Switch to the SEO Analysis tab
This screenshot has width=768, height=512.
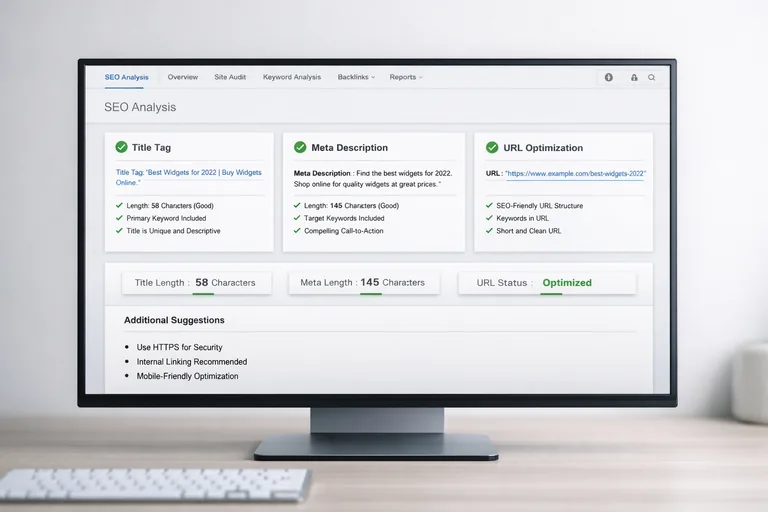coord(126,77)
